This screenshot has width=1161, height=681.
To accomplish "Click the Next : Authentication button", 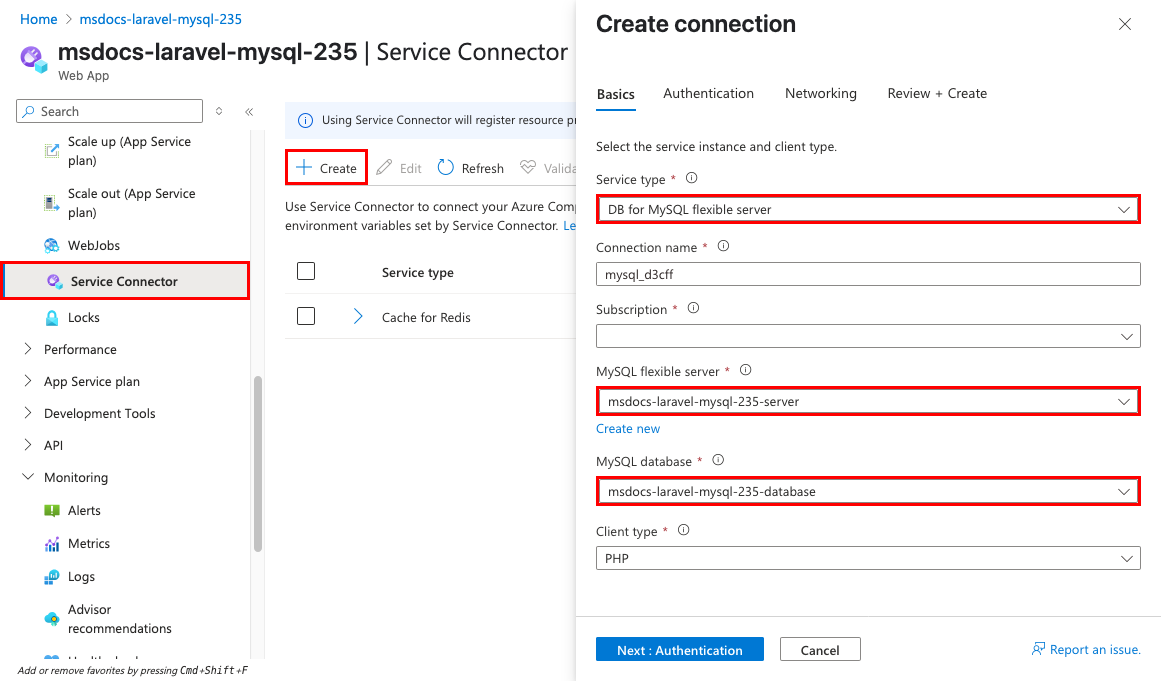I will coord(679,650).
